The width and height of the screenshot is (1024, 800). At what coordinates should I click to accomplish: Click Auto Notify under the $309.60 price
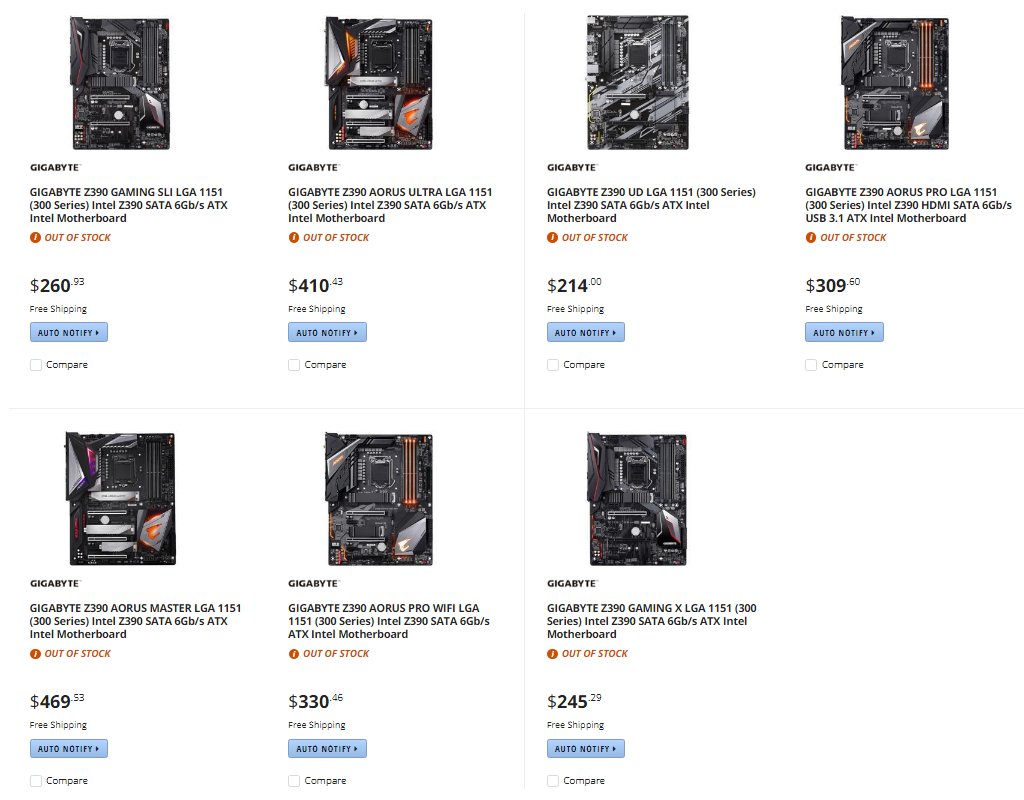(844, 332)
